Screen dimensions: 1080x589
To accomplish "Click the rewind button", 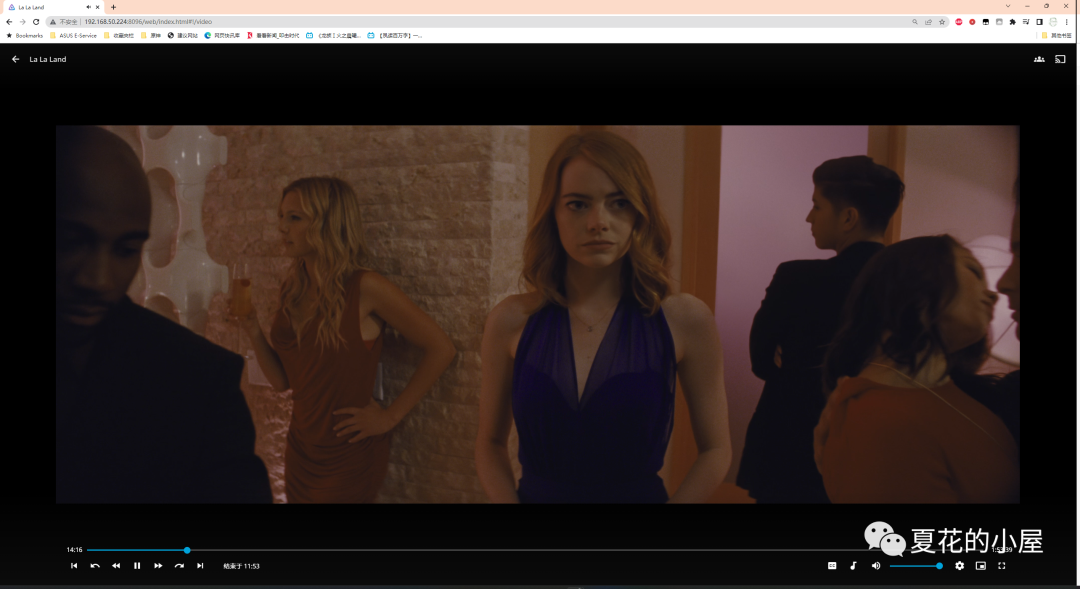I will (x=116, y=566).
